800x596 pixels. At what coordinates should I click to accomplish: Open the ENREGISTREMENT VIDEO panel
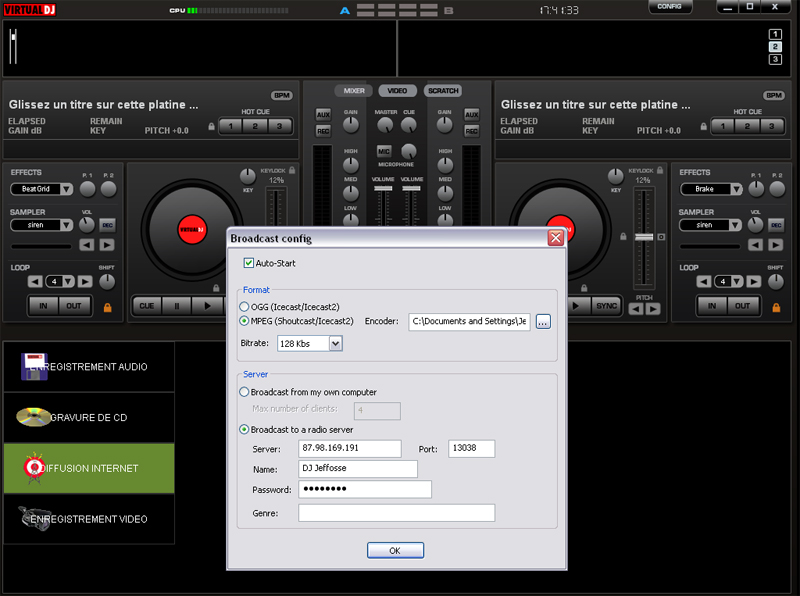click(89, 519)
